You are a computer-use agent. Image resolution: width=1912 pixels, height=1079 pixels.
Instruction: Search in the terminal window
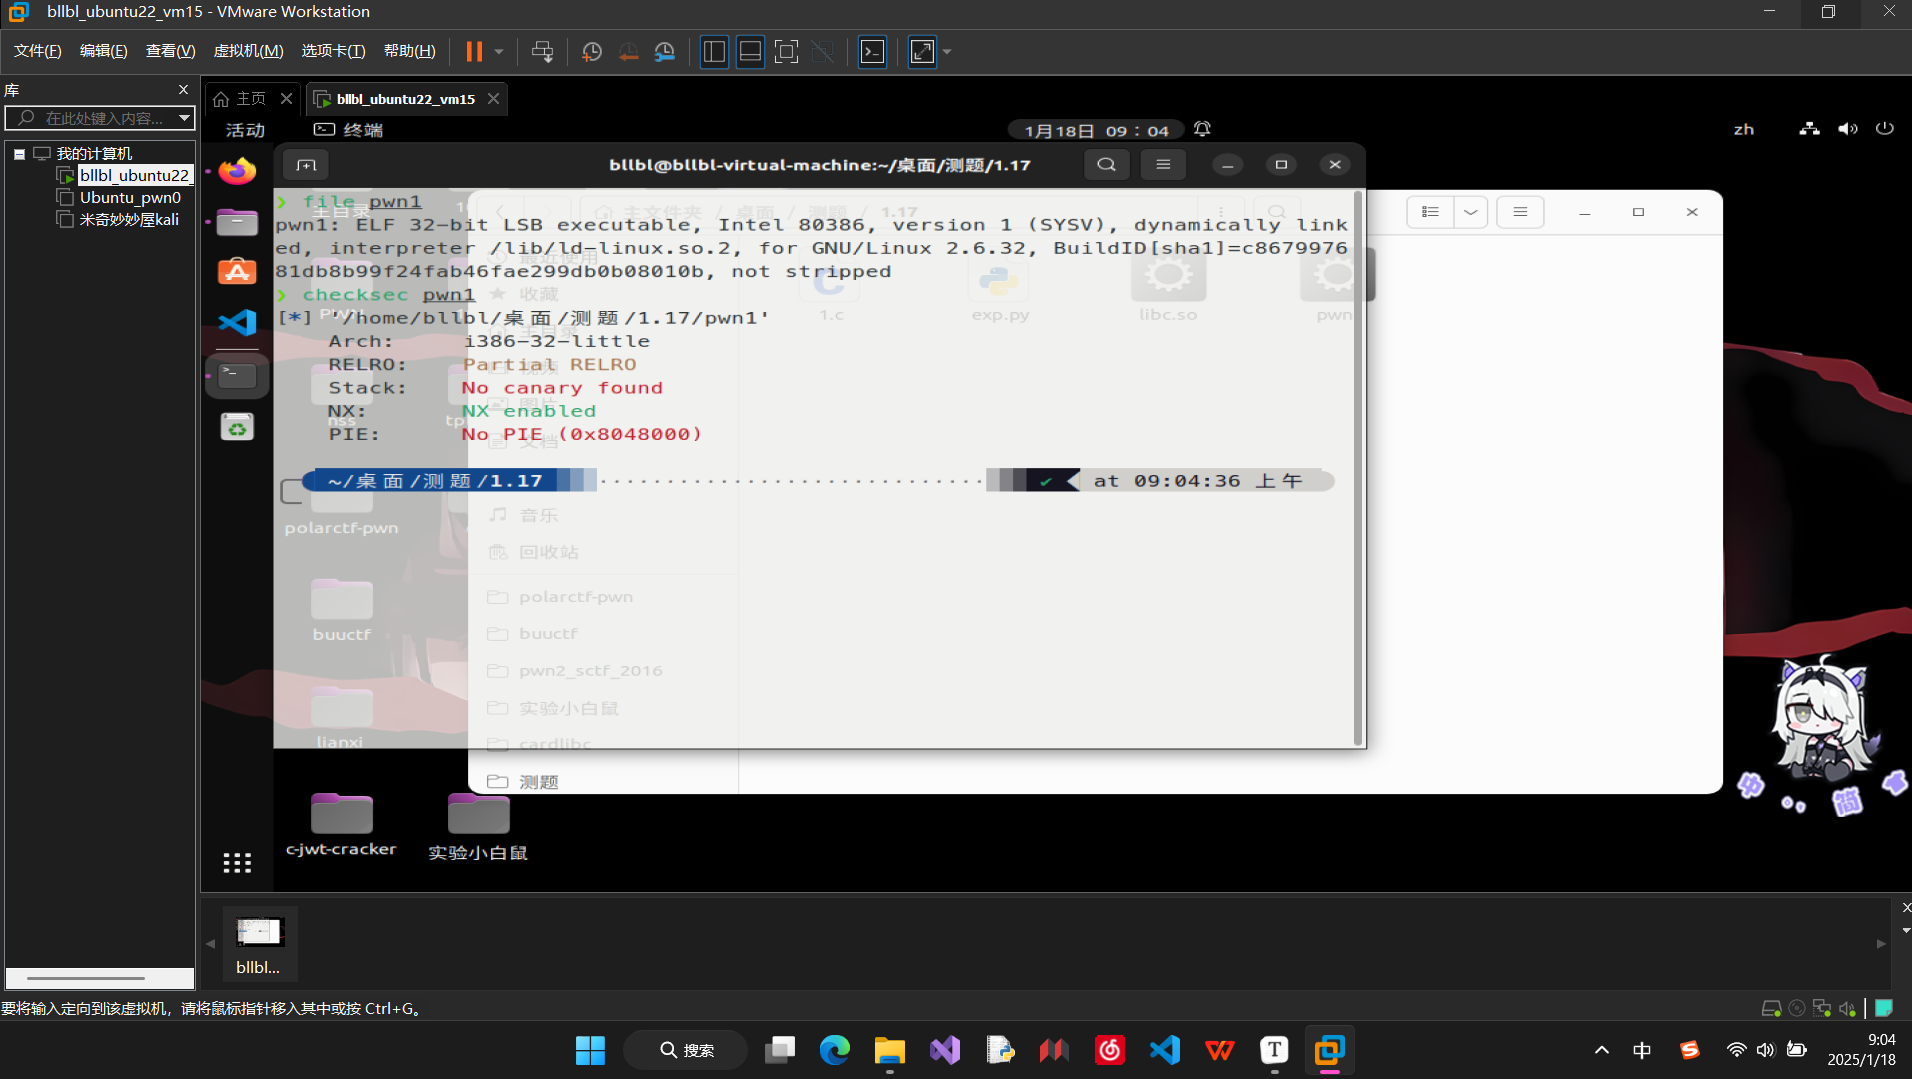click(1106, 165)
